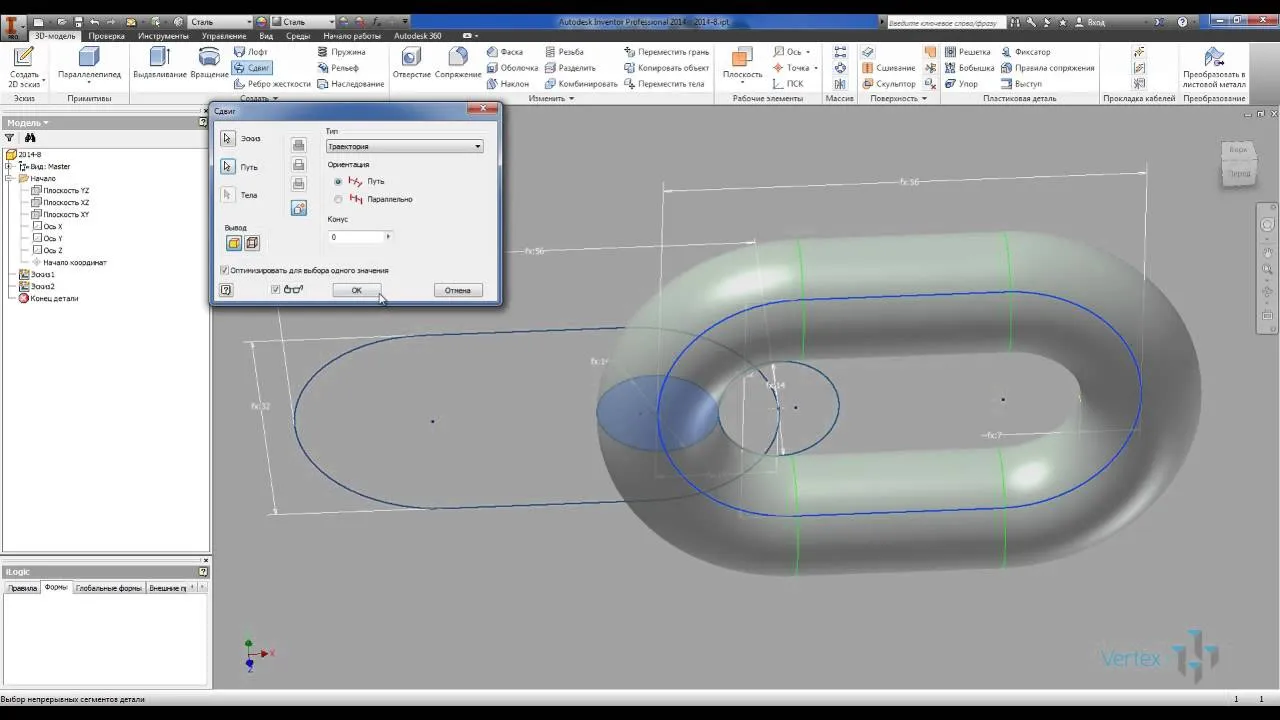Toggle Оптимизировать для выбора одного значения checkbox
This screenshot has width=1280, height=720.
pos(224,270)
